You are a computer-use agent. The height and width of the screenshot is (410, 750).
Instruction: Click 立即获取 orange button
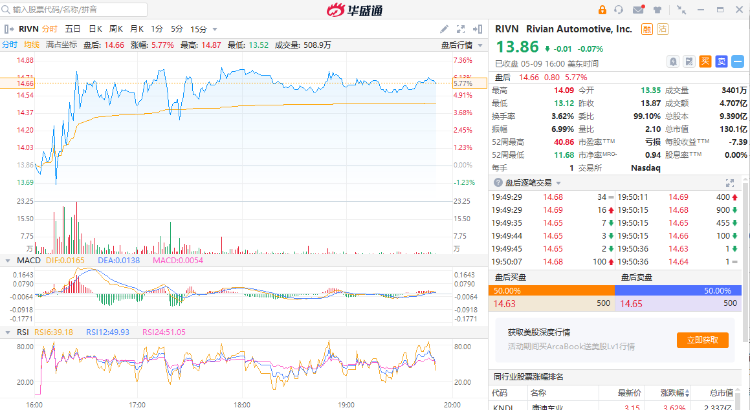point(703,340)
